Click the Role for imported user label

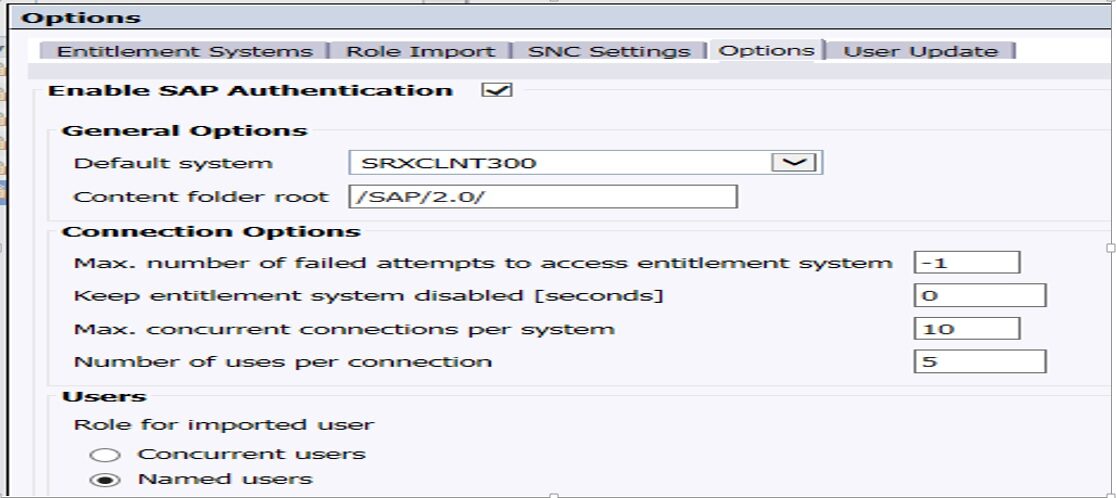pos(223,425)
